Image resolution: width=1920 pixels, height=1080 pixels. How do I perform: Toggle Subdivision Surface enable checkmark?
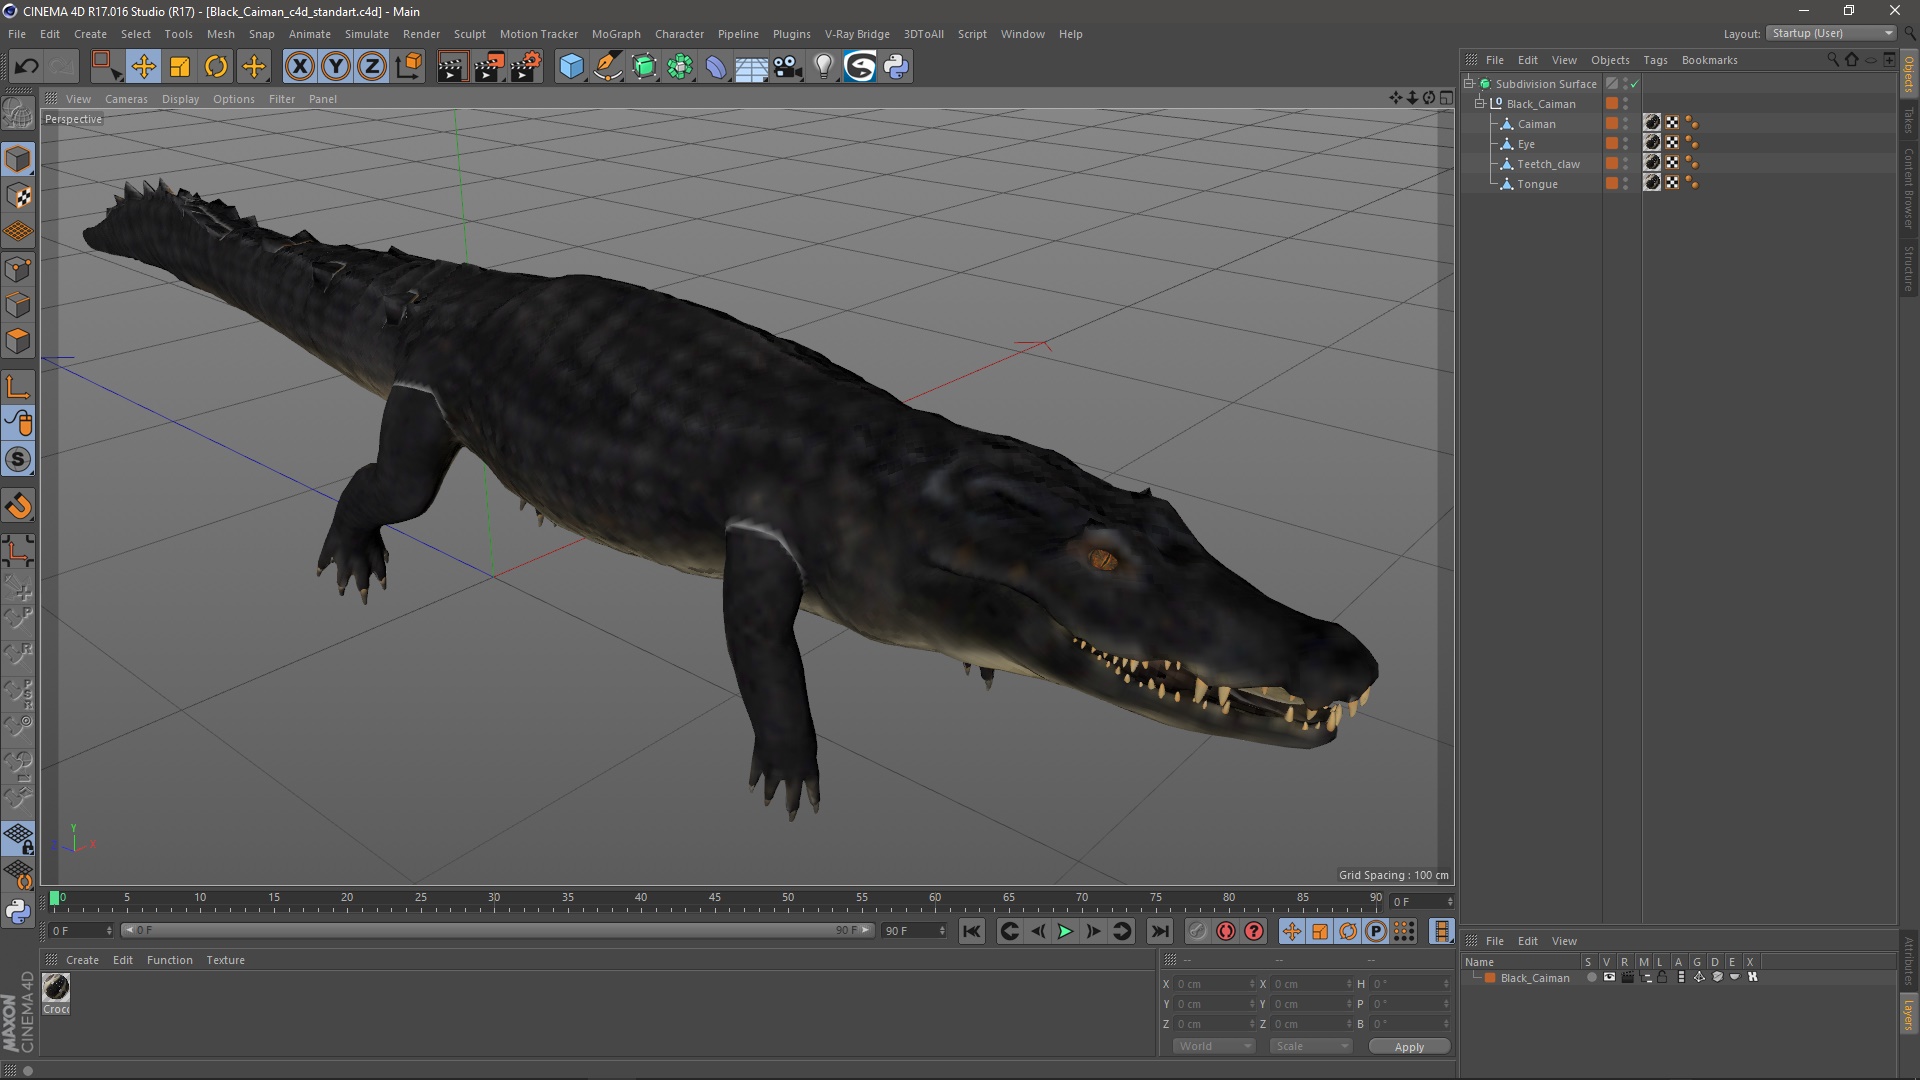(1635, 84)
